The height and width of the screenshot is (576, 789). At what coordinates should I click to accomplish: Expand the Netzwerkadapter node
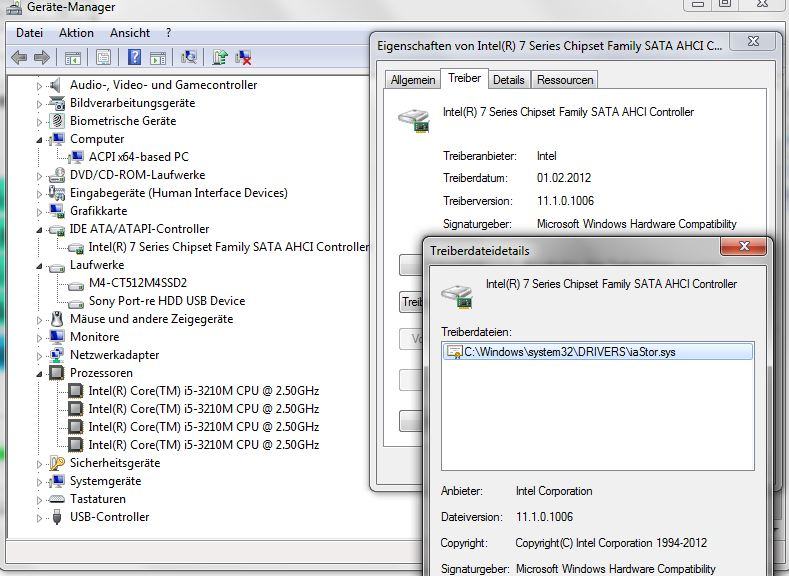point(39,356)
